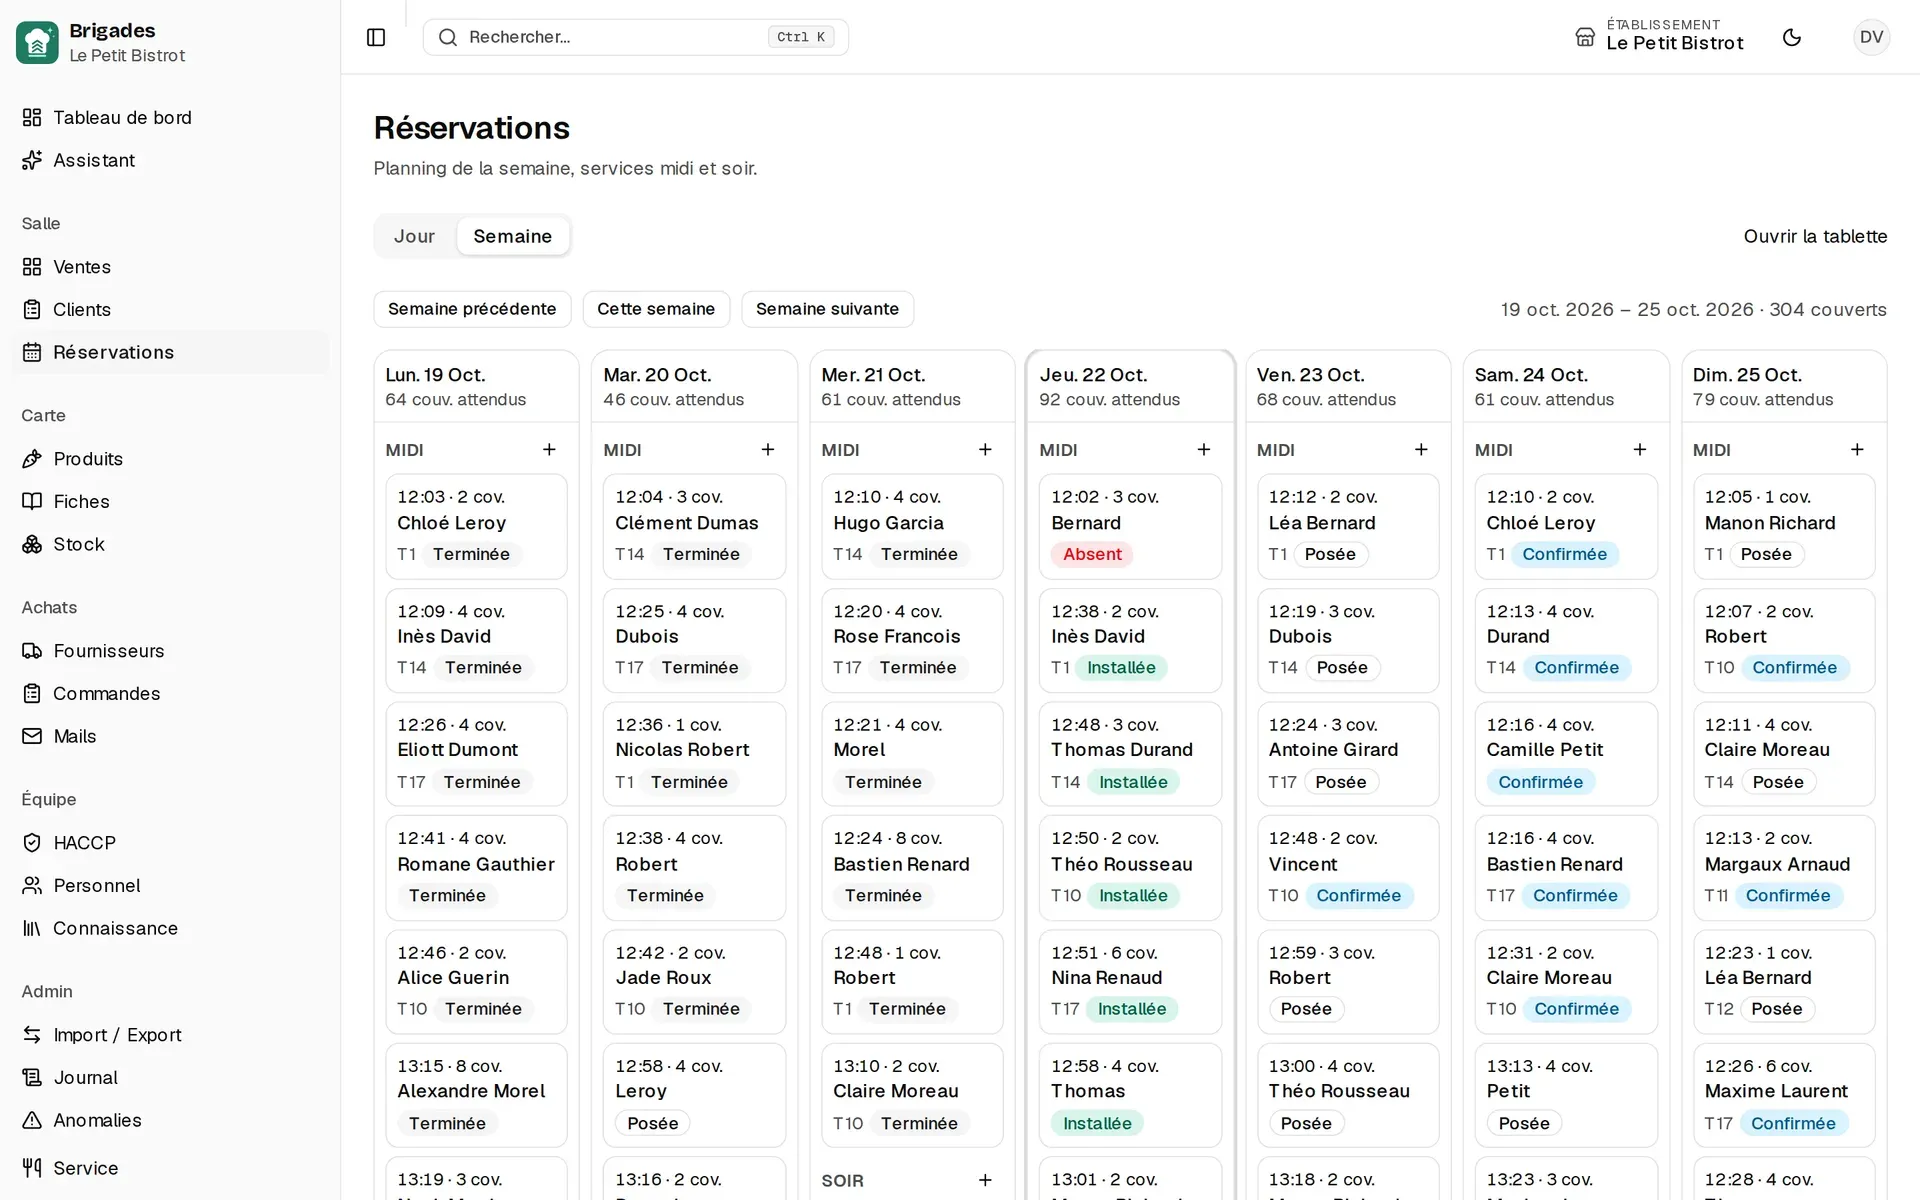1920x1200 pixels.
Task: Add a MIDI reservation on Dim. 25 Oct.
Action: (x=1857, y=450)
